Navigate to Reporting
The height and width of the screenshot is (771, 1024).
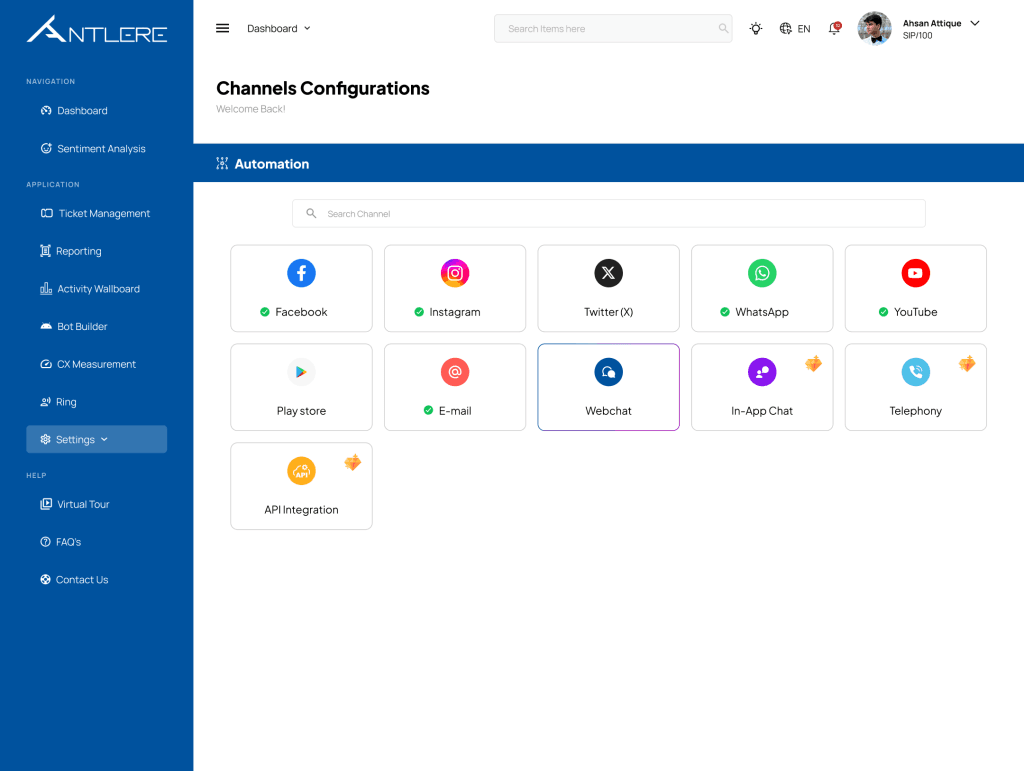[71, 251]
